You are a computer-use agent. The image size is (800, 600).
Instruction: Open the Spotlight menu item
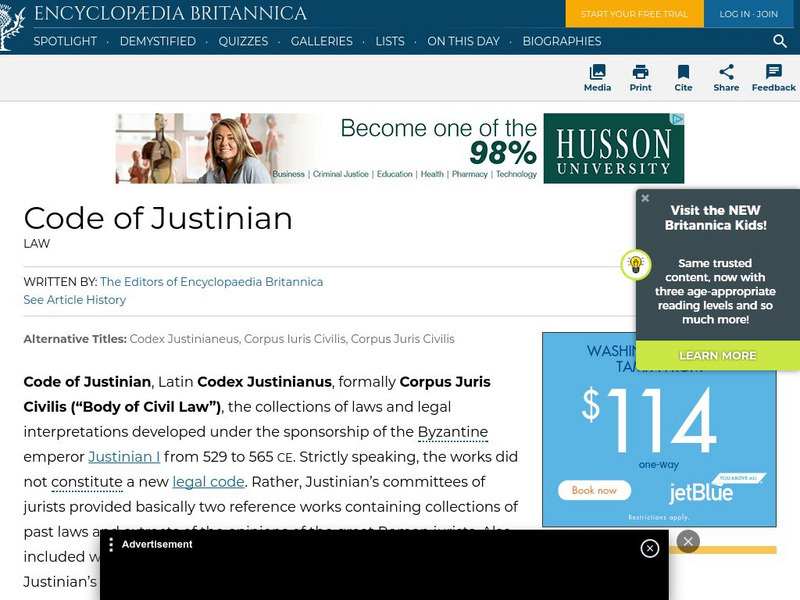[x=65, y=41]
